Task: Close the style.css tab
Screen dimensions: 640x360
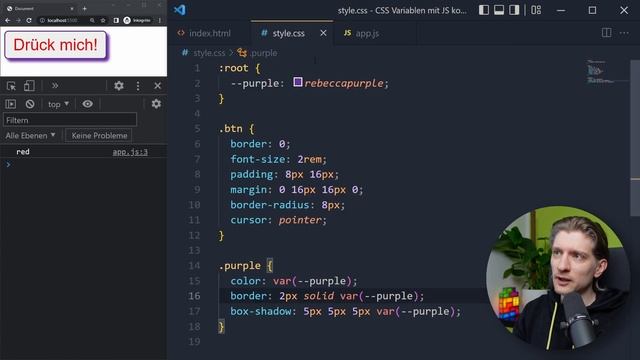Action: [x=323, y=33]
